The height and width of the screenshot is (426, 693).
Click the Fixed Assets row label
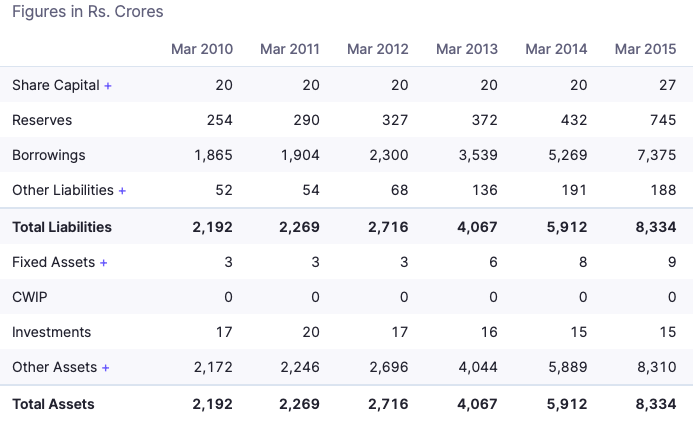53,263
